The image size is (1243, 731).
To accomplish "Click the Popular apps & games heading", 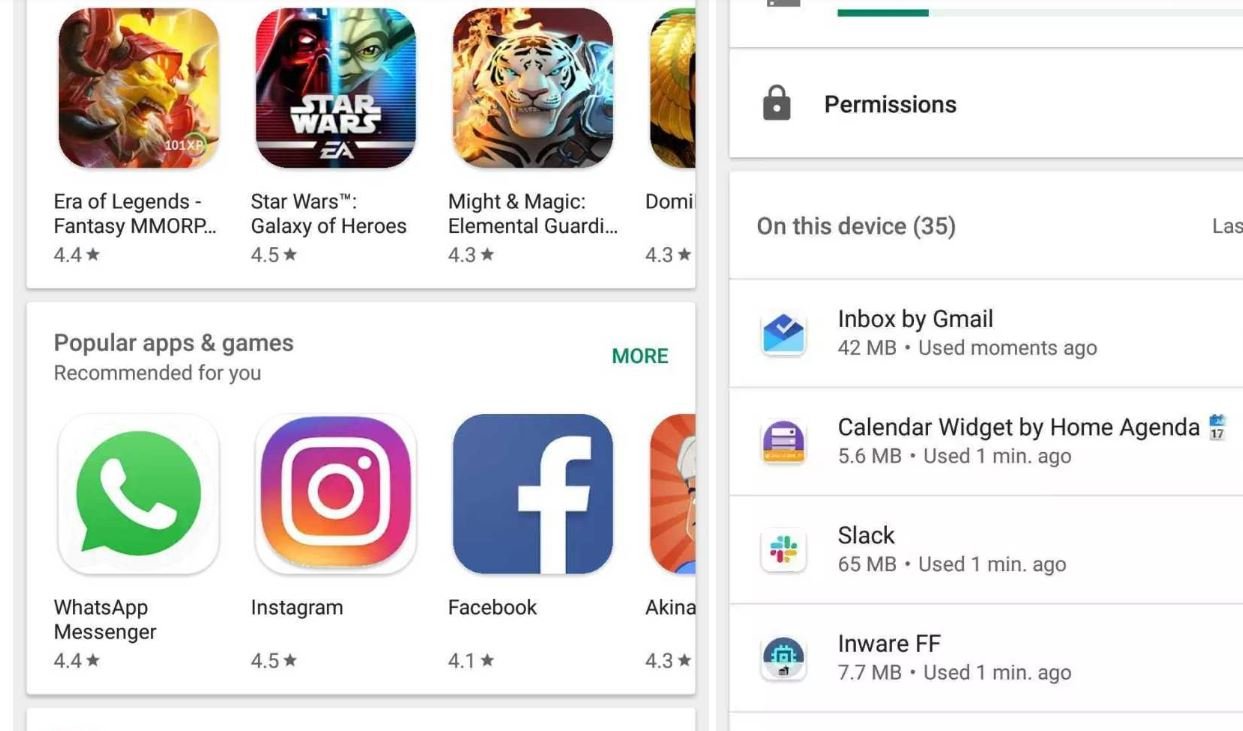I will 174,343.
